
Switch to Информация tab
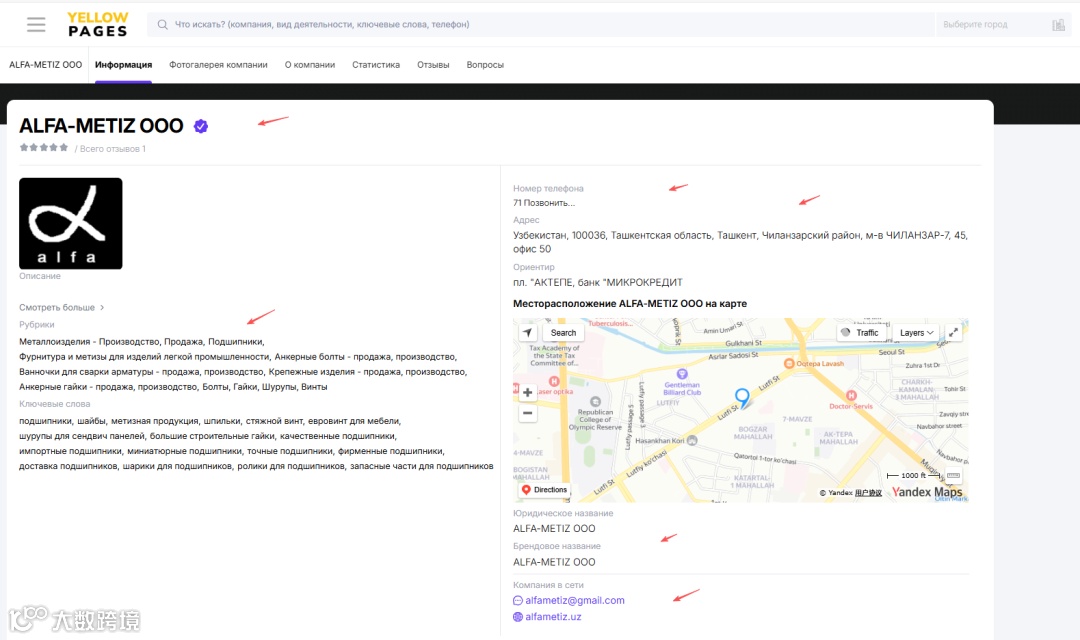click(123, 65)
